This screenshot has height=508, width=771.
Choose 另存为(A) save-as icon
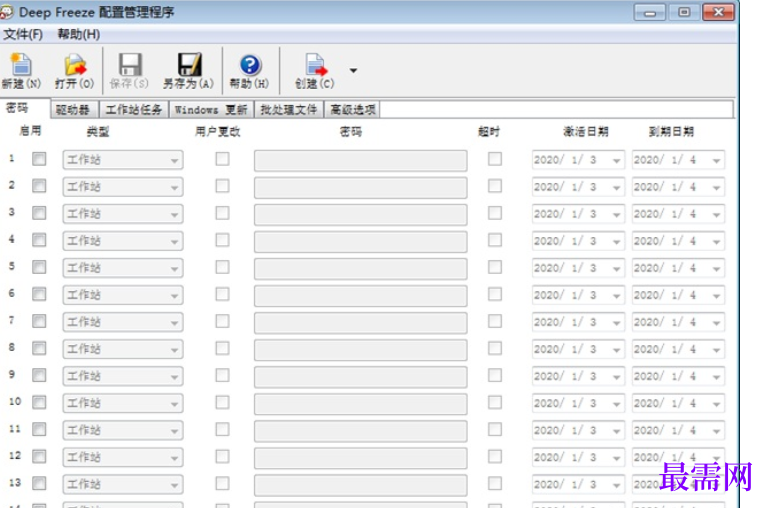click(x=188, y=71)
